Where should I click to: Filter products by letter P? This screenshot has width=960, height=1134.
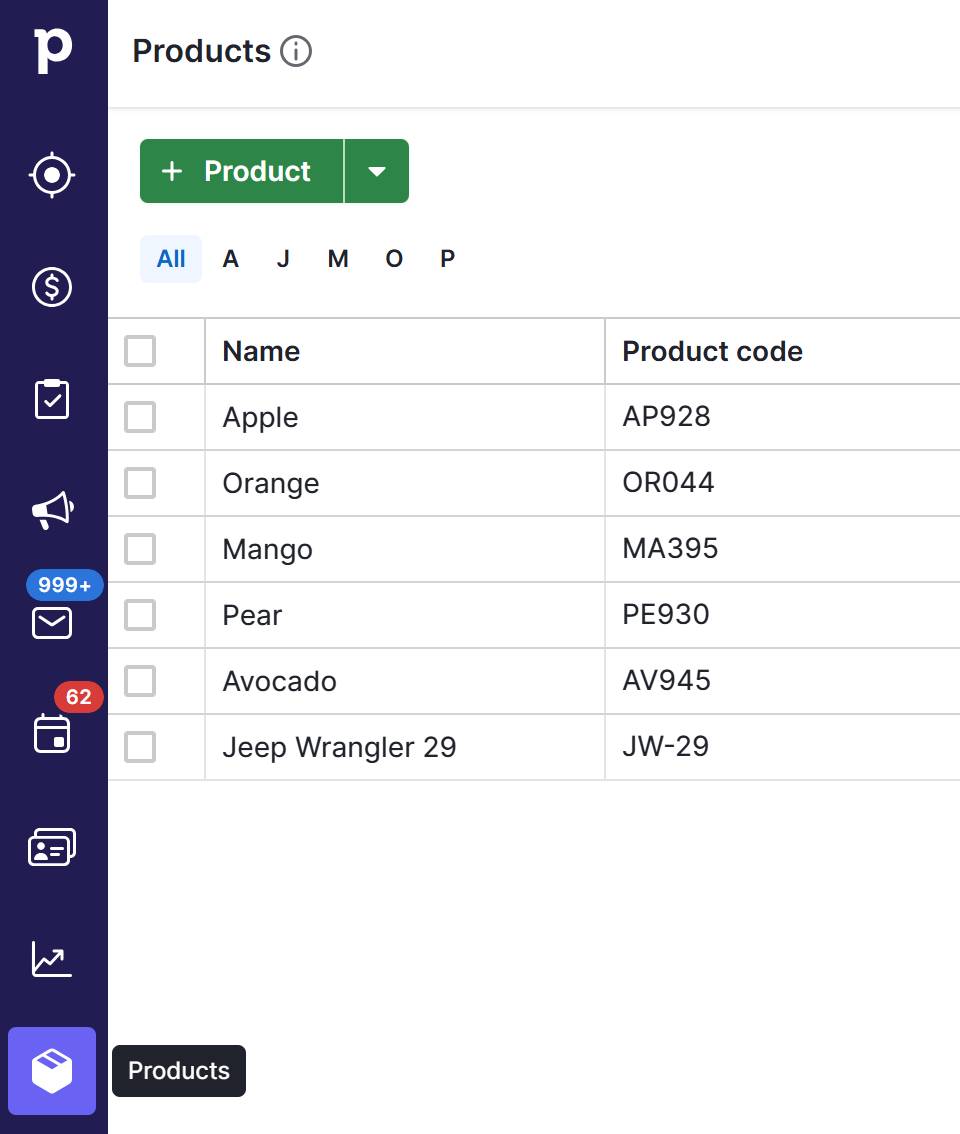[448, 259]
